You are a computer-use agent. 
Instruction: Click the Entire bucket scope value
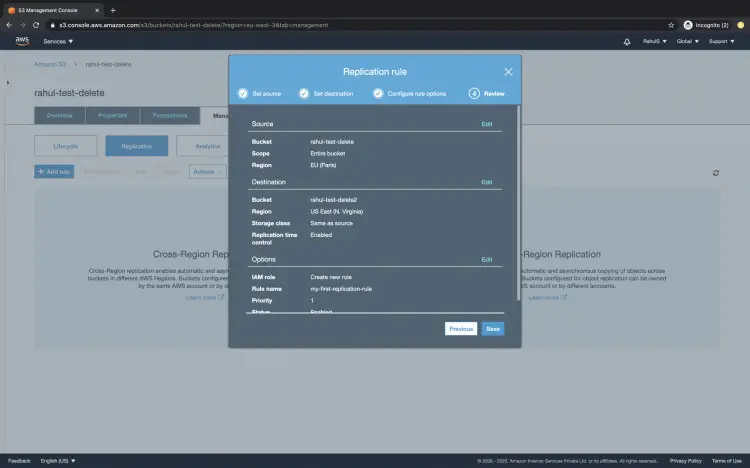328,154
